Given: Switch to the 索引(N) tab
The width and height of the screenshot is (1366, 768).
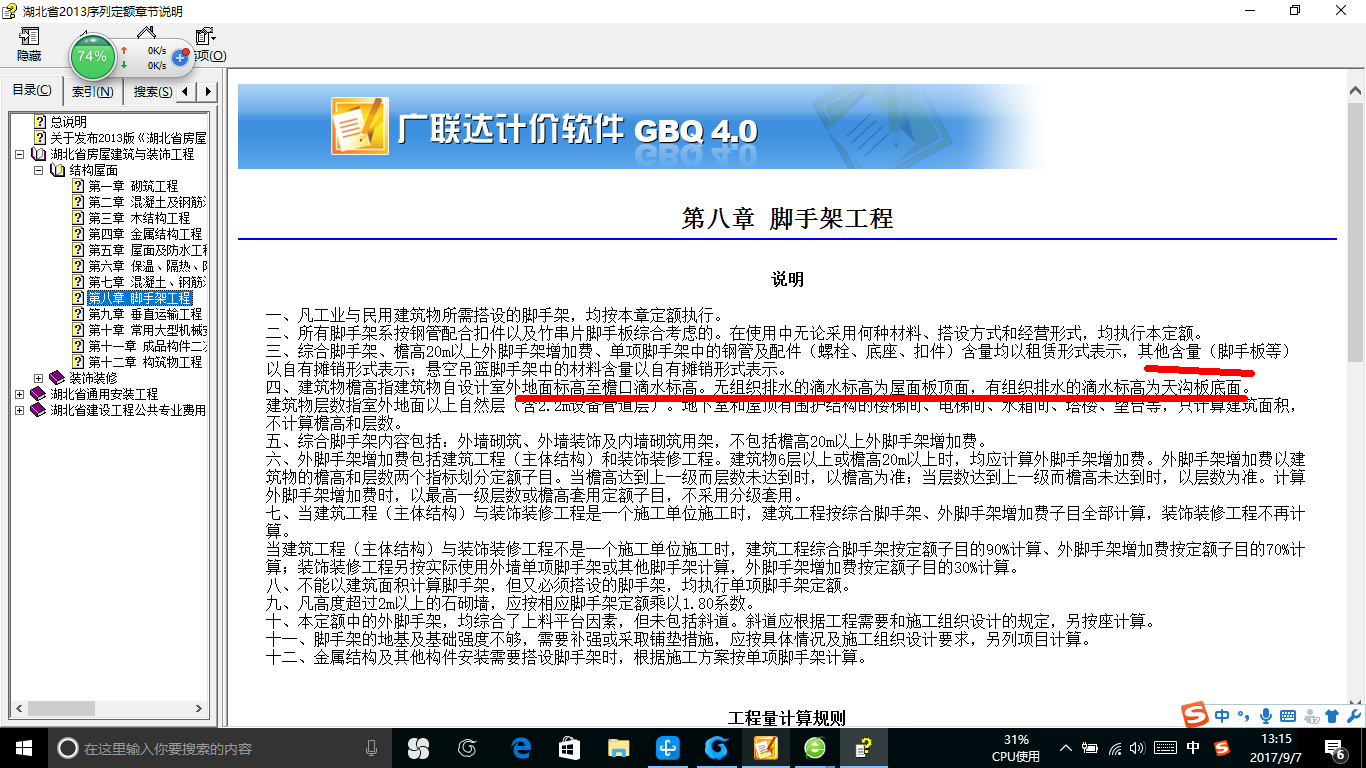Looking at the screenshot, I should (x=92, y=92).
